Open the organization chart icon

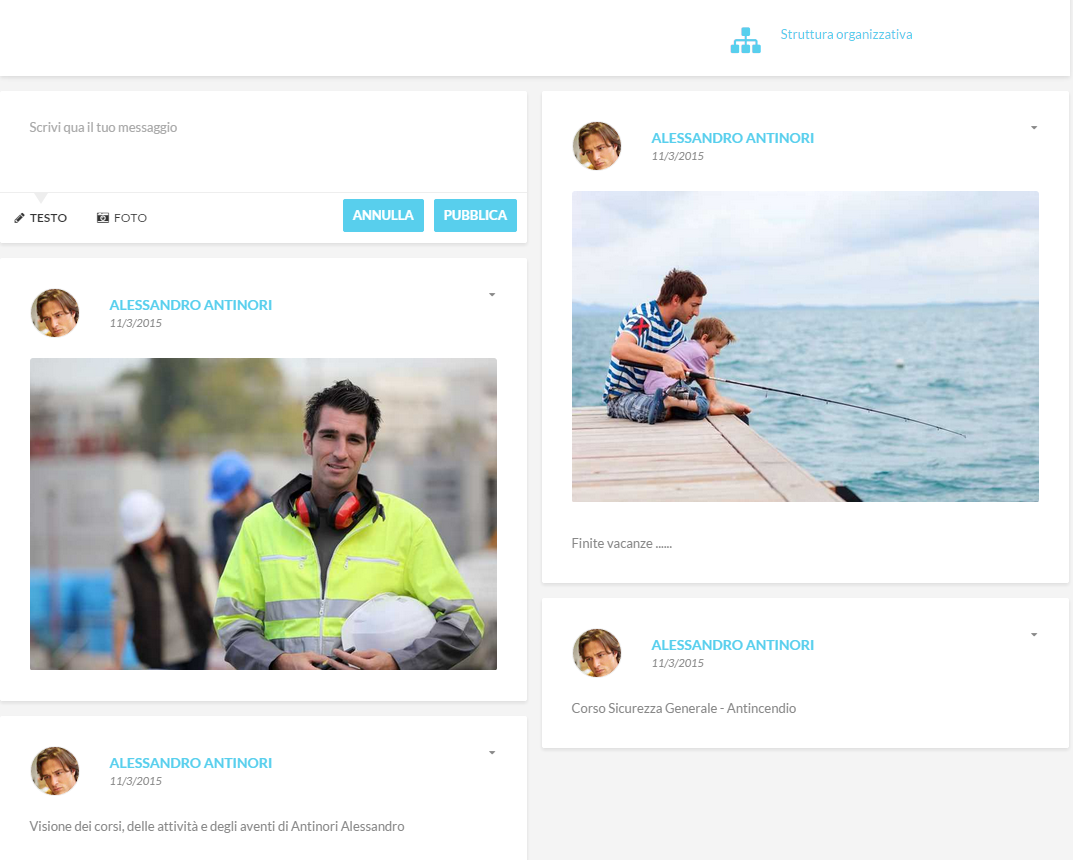(x=745, y=40)
